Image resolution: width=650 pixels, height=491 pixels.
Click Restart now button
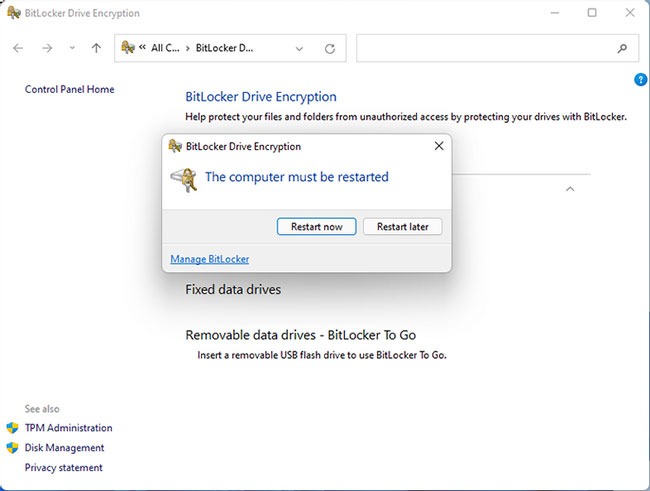tap(316, 226)
